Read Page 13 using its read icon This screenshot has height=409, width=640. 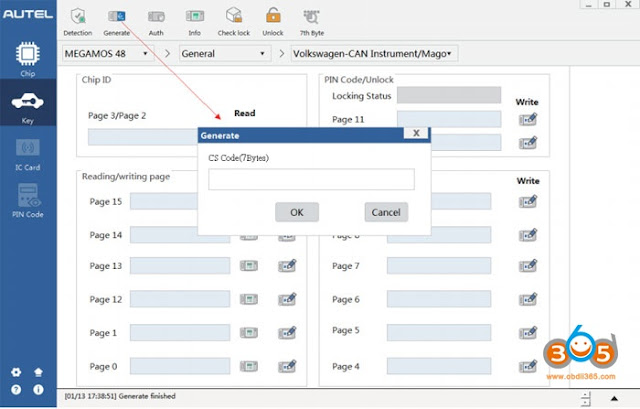tap(249, 266)
